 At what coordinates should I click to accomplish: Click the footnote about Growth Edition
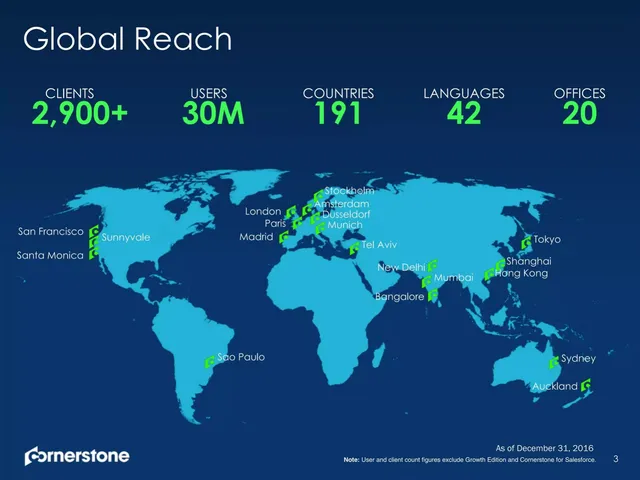[470, 460]
